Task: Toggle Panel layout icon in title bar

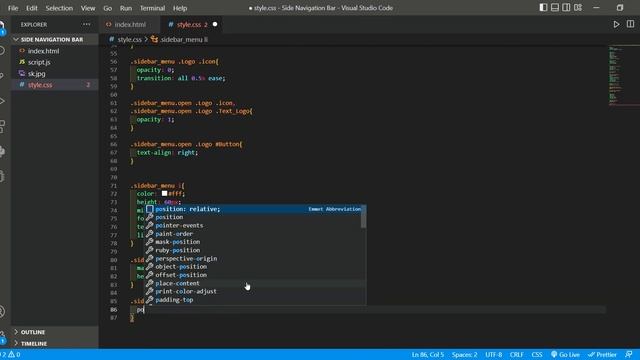Action: click(555, 8)
